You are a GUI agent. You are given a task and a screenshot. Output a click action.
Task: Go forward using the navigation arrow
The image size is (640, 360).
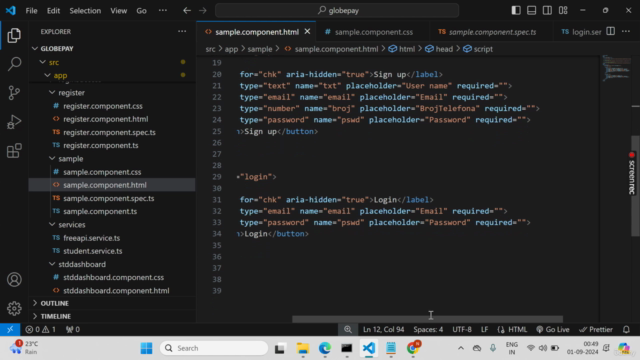click(x=202, y=11)
